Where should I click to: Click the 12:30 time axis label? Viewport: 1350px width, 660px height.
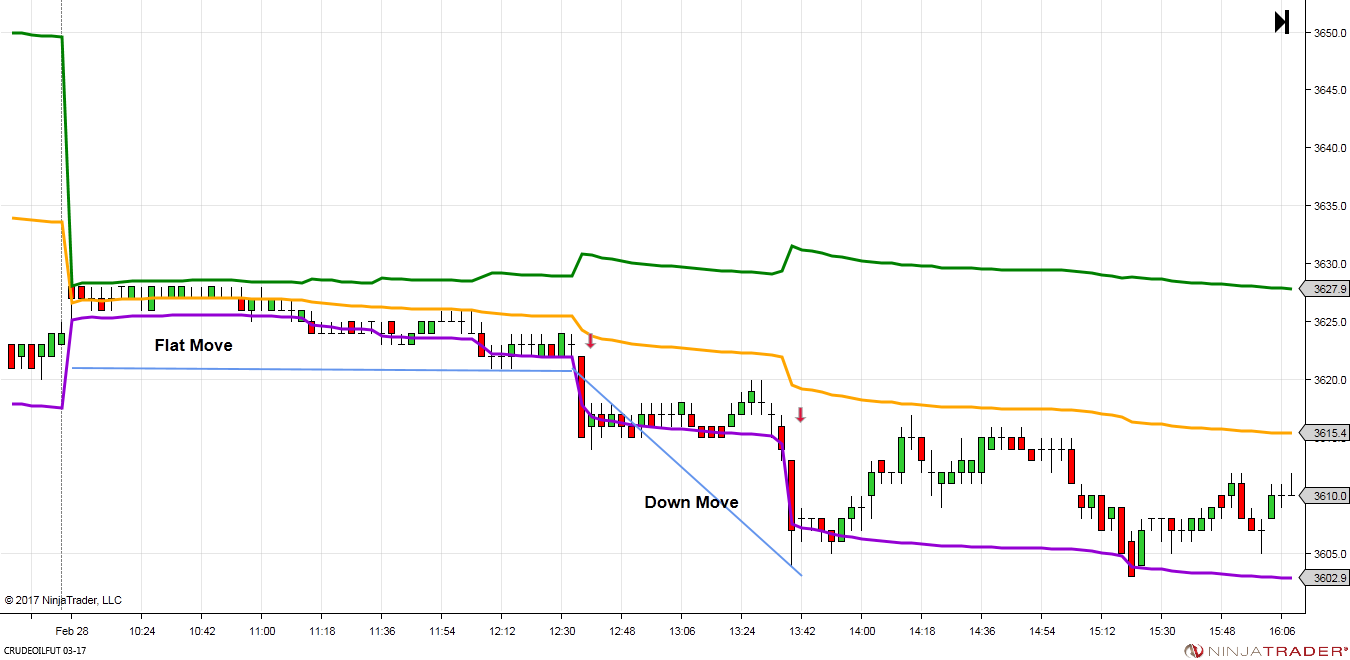[561, 631]
